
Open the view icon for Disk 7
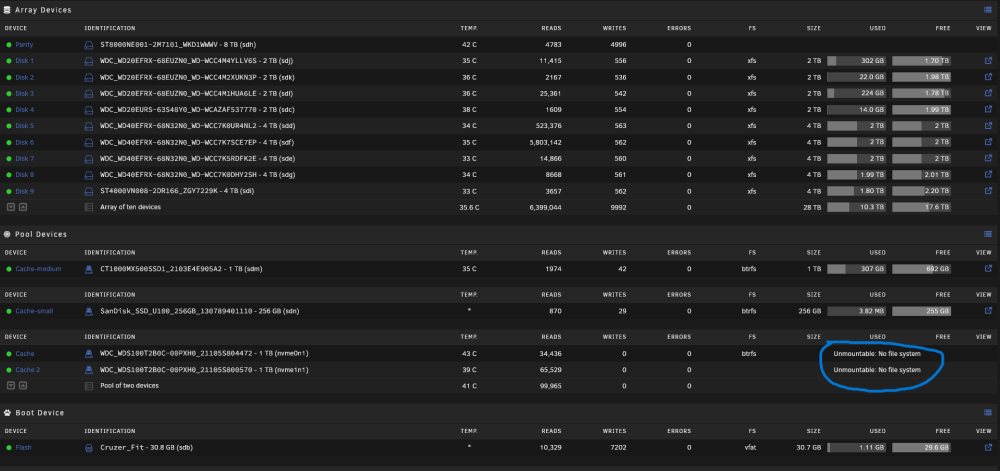(x=988, y=158)
